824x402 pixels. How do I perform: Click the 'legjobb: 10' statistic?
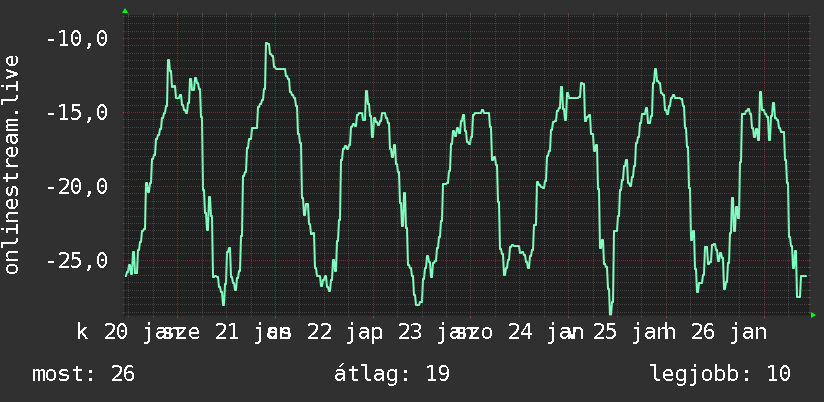720,374
